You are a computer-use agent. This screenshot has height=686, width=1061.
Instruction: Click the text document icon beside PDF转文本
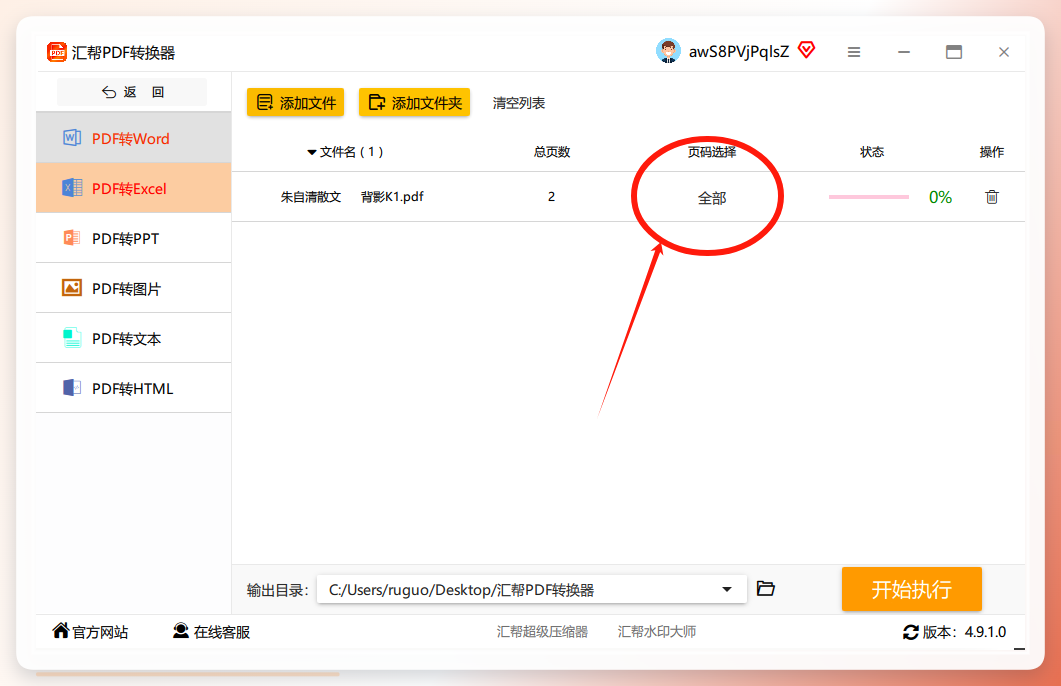(x=72, y=338)
